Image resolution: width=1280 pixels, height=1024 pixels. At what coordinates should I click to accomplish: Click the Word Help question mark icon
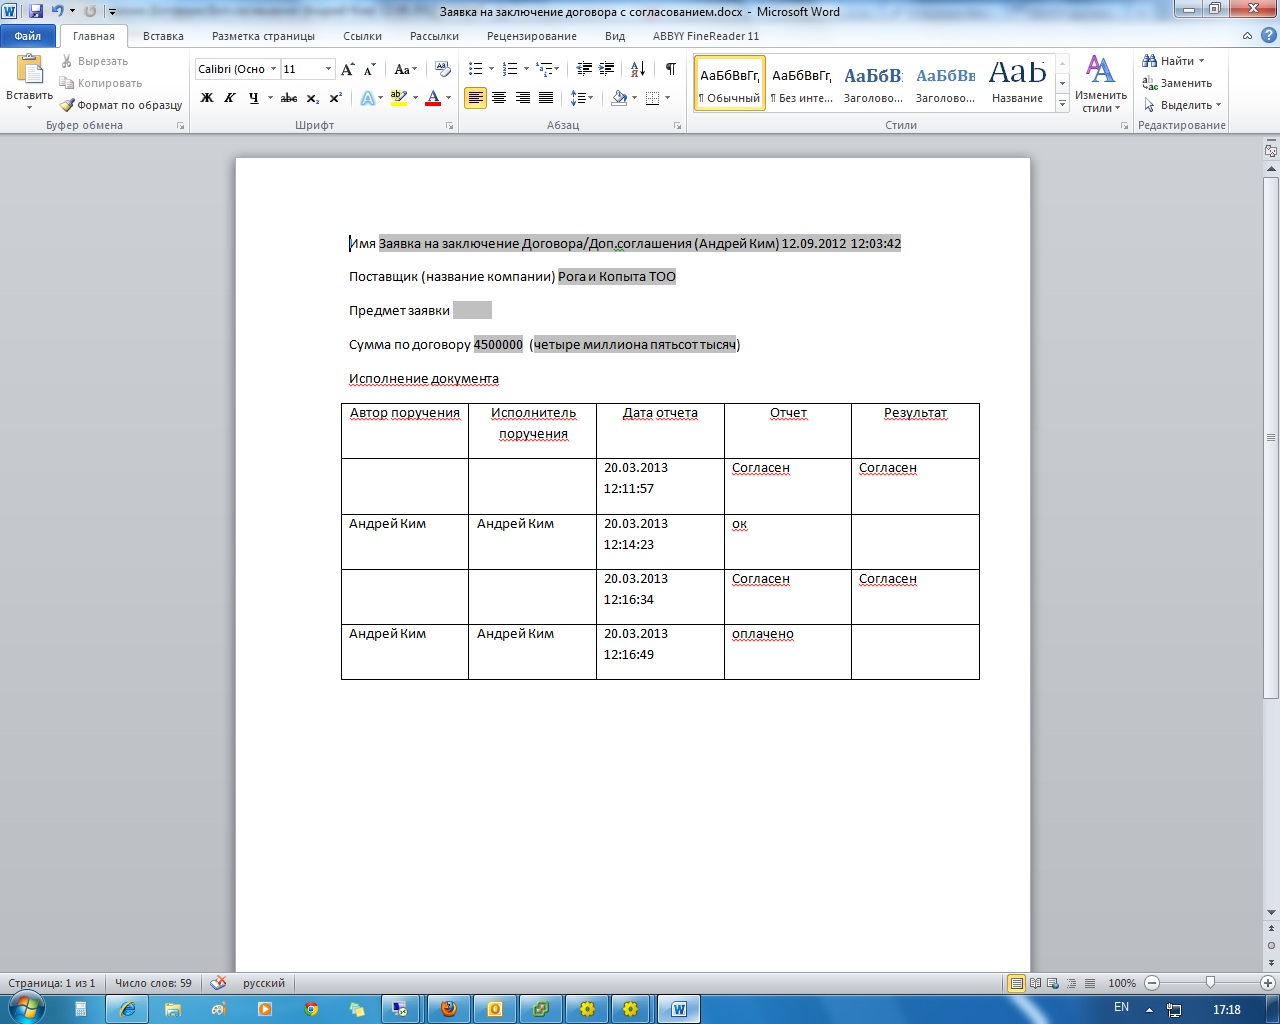tap(1268, 36)
